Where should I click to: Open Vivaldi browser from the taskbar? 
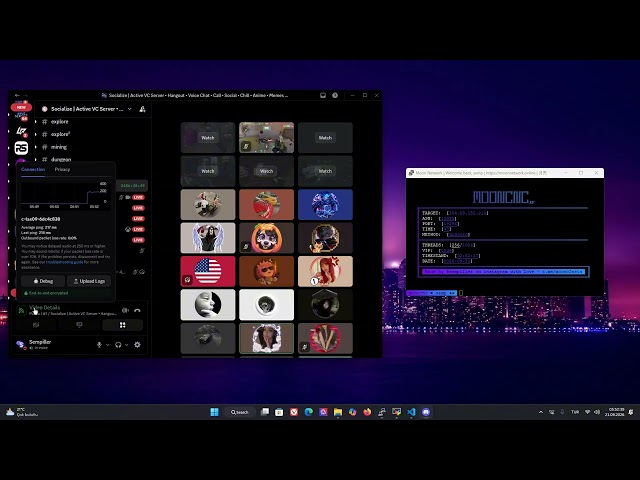[294, 412]
